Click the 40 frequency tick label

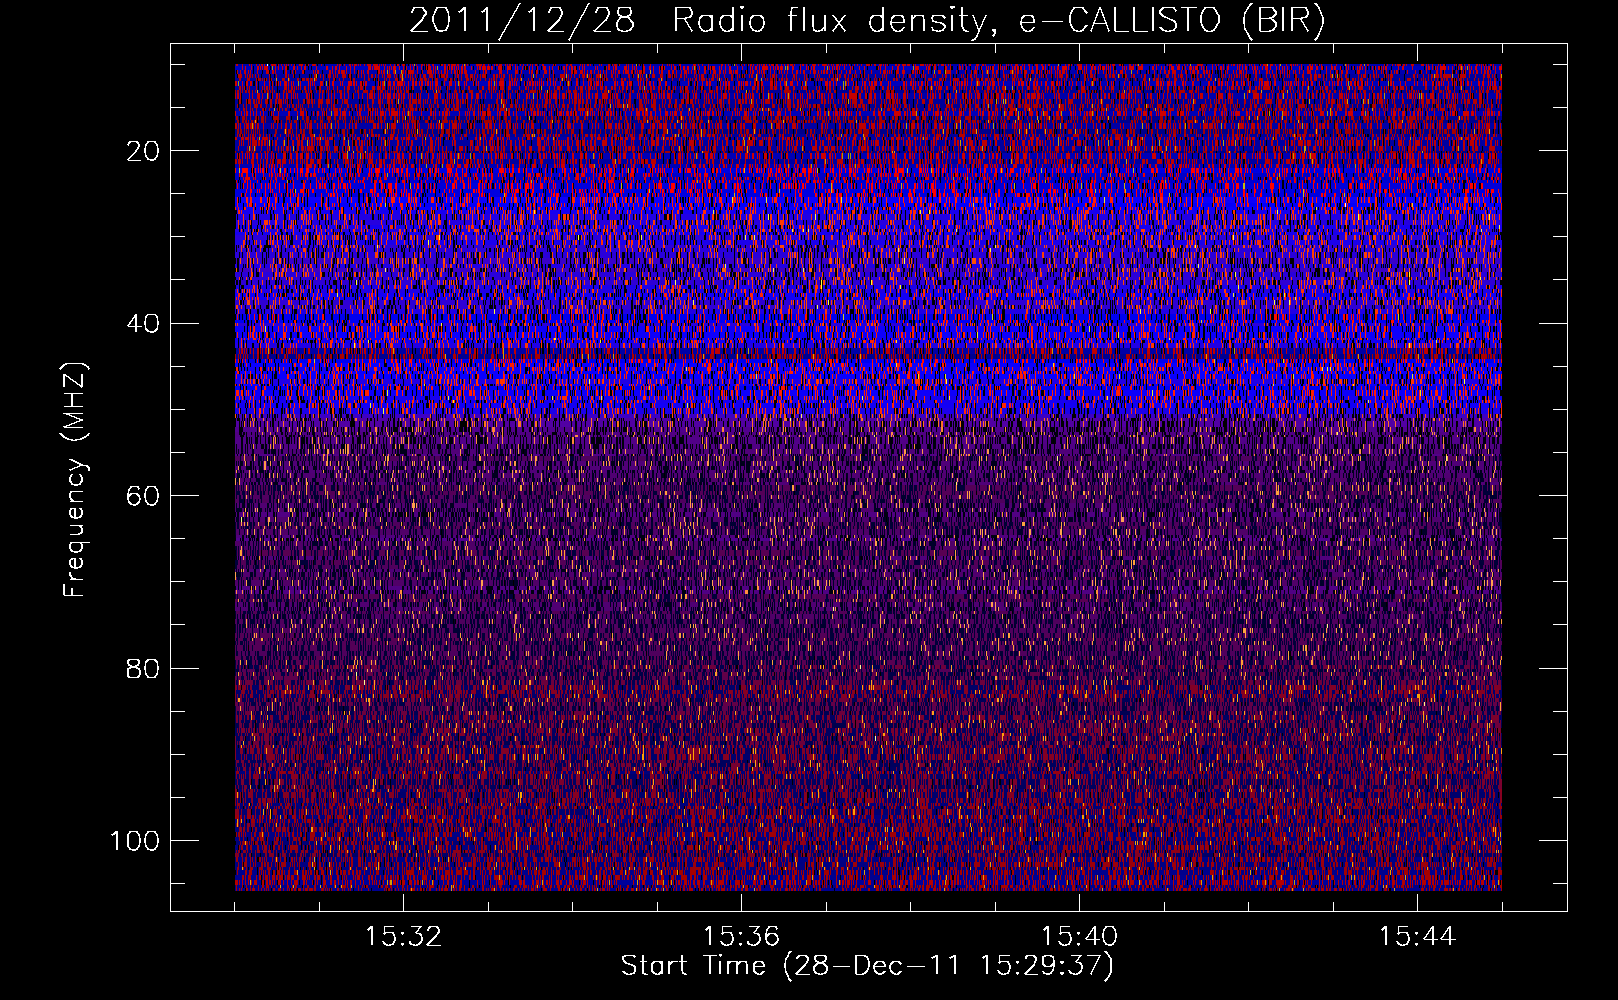pyautogui.click(x=144, y=324)
